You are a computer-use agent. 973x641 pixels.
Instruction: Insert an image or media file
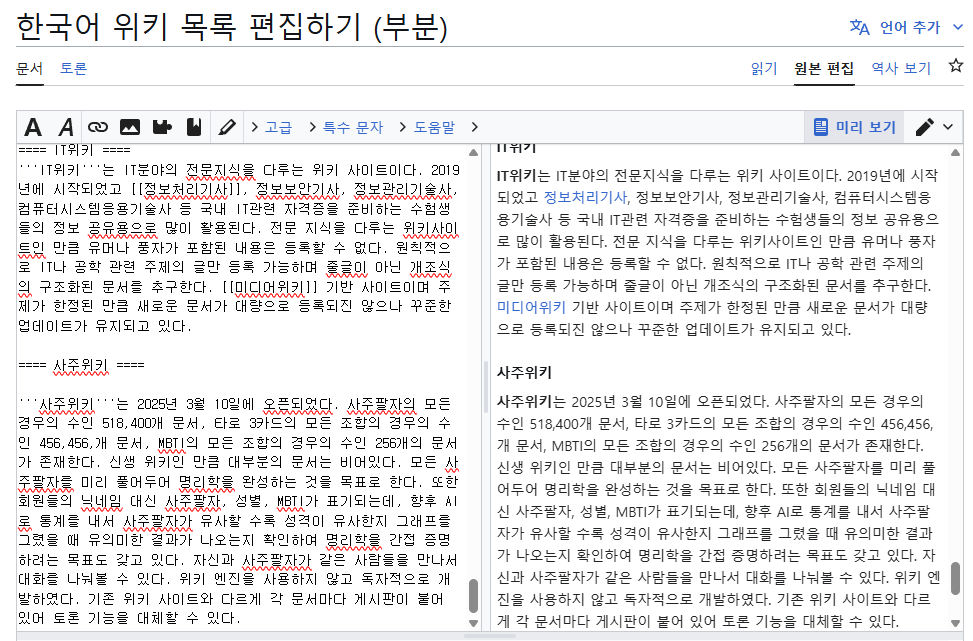pos(130,127)
